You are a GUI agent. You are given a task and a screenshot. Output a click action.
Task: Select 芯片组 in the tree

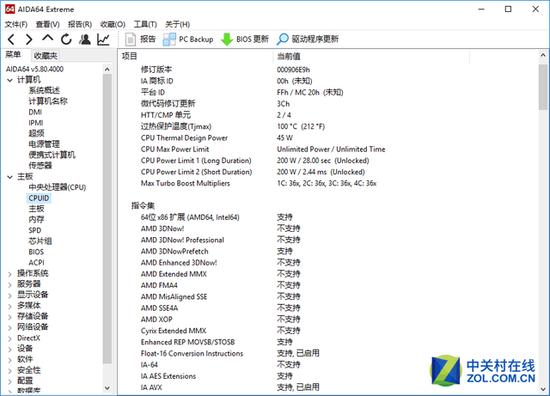point(40,241)
